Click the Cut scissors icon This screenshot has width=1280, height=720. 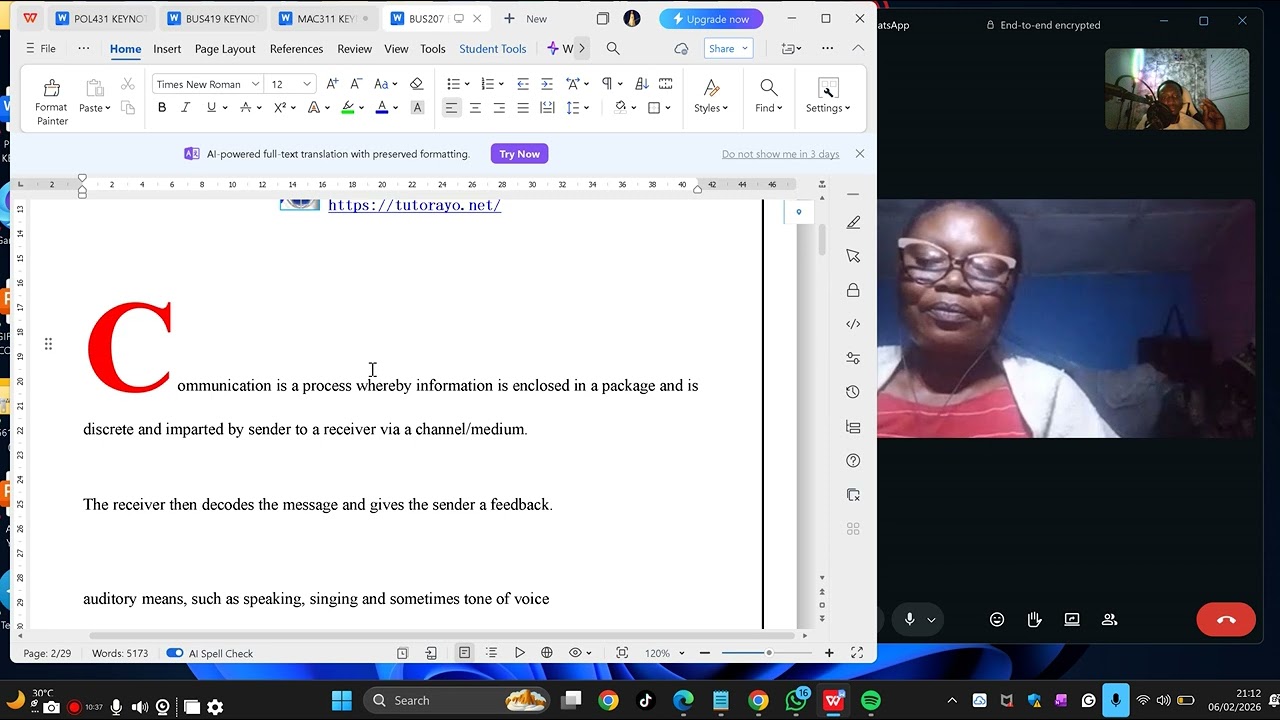(128, 85)
